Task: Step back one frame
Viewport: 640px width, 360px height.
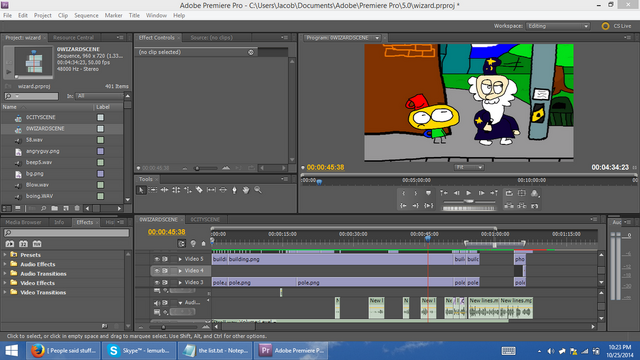Action: 456,193
